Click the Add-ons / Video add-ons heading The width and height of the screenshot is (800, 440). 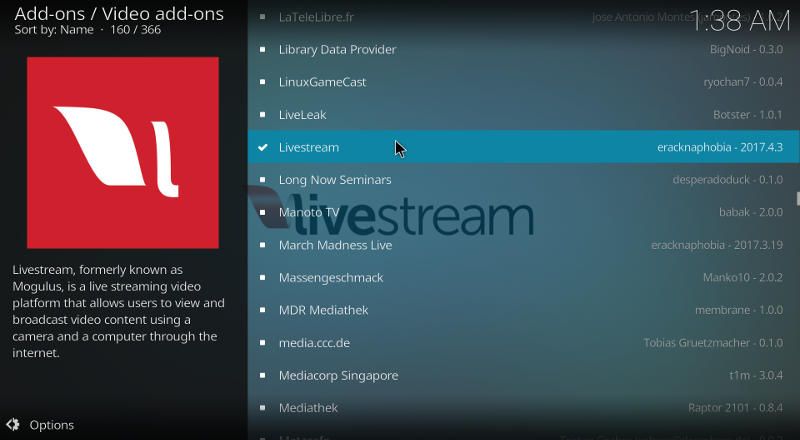click(119, 14)
